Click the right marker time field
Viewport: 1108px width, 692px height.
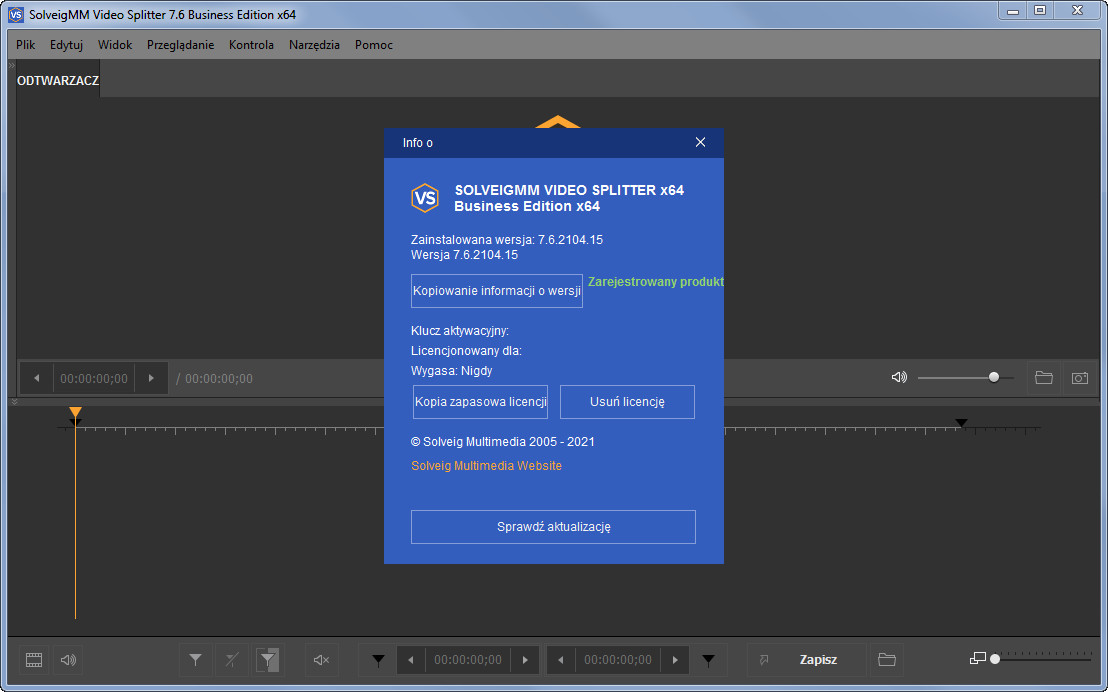click(x=618, y=660)
